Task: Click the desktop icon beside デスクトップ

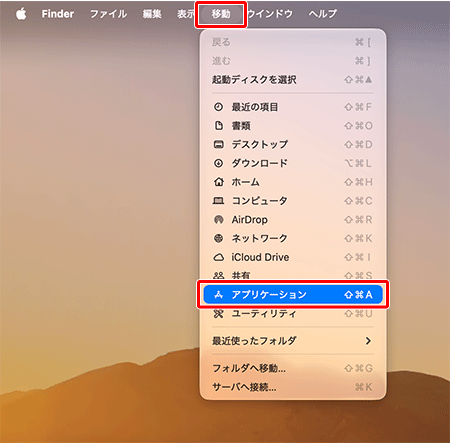Action: coord(218,144)
